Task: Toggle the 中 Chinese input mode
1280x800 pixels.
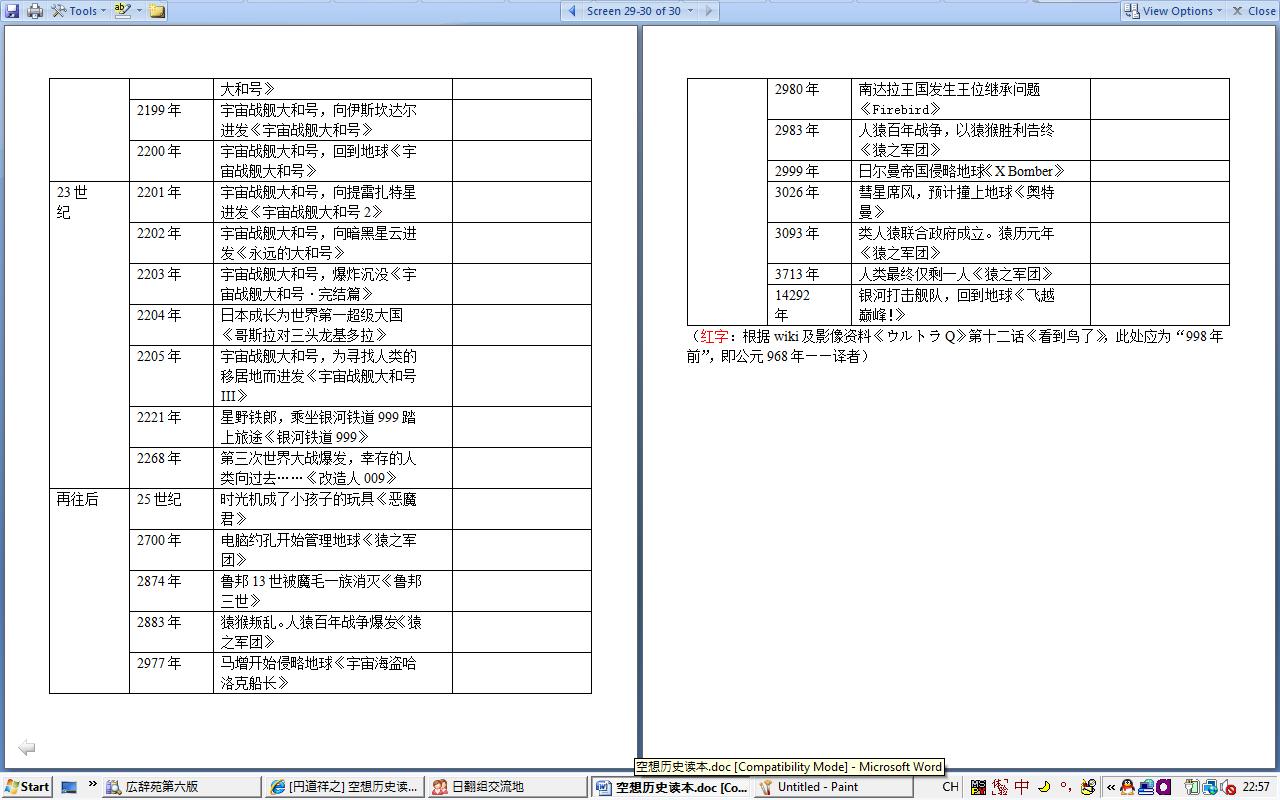Action: [1021, 787]
